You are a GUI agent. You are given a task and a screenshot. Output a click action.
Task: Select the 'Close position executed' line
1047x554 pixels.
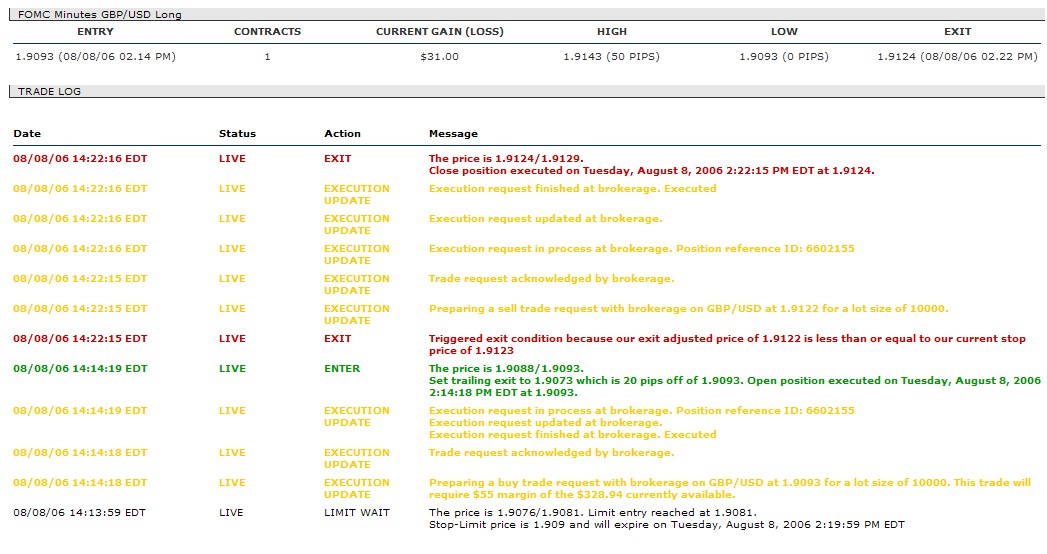(x=651, y=170)
